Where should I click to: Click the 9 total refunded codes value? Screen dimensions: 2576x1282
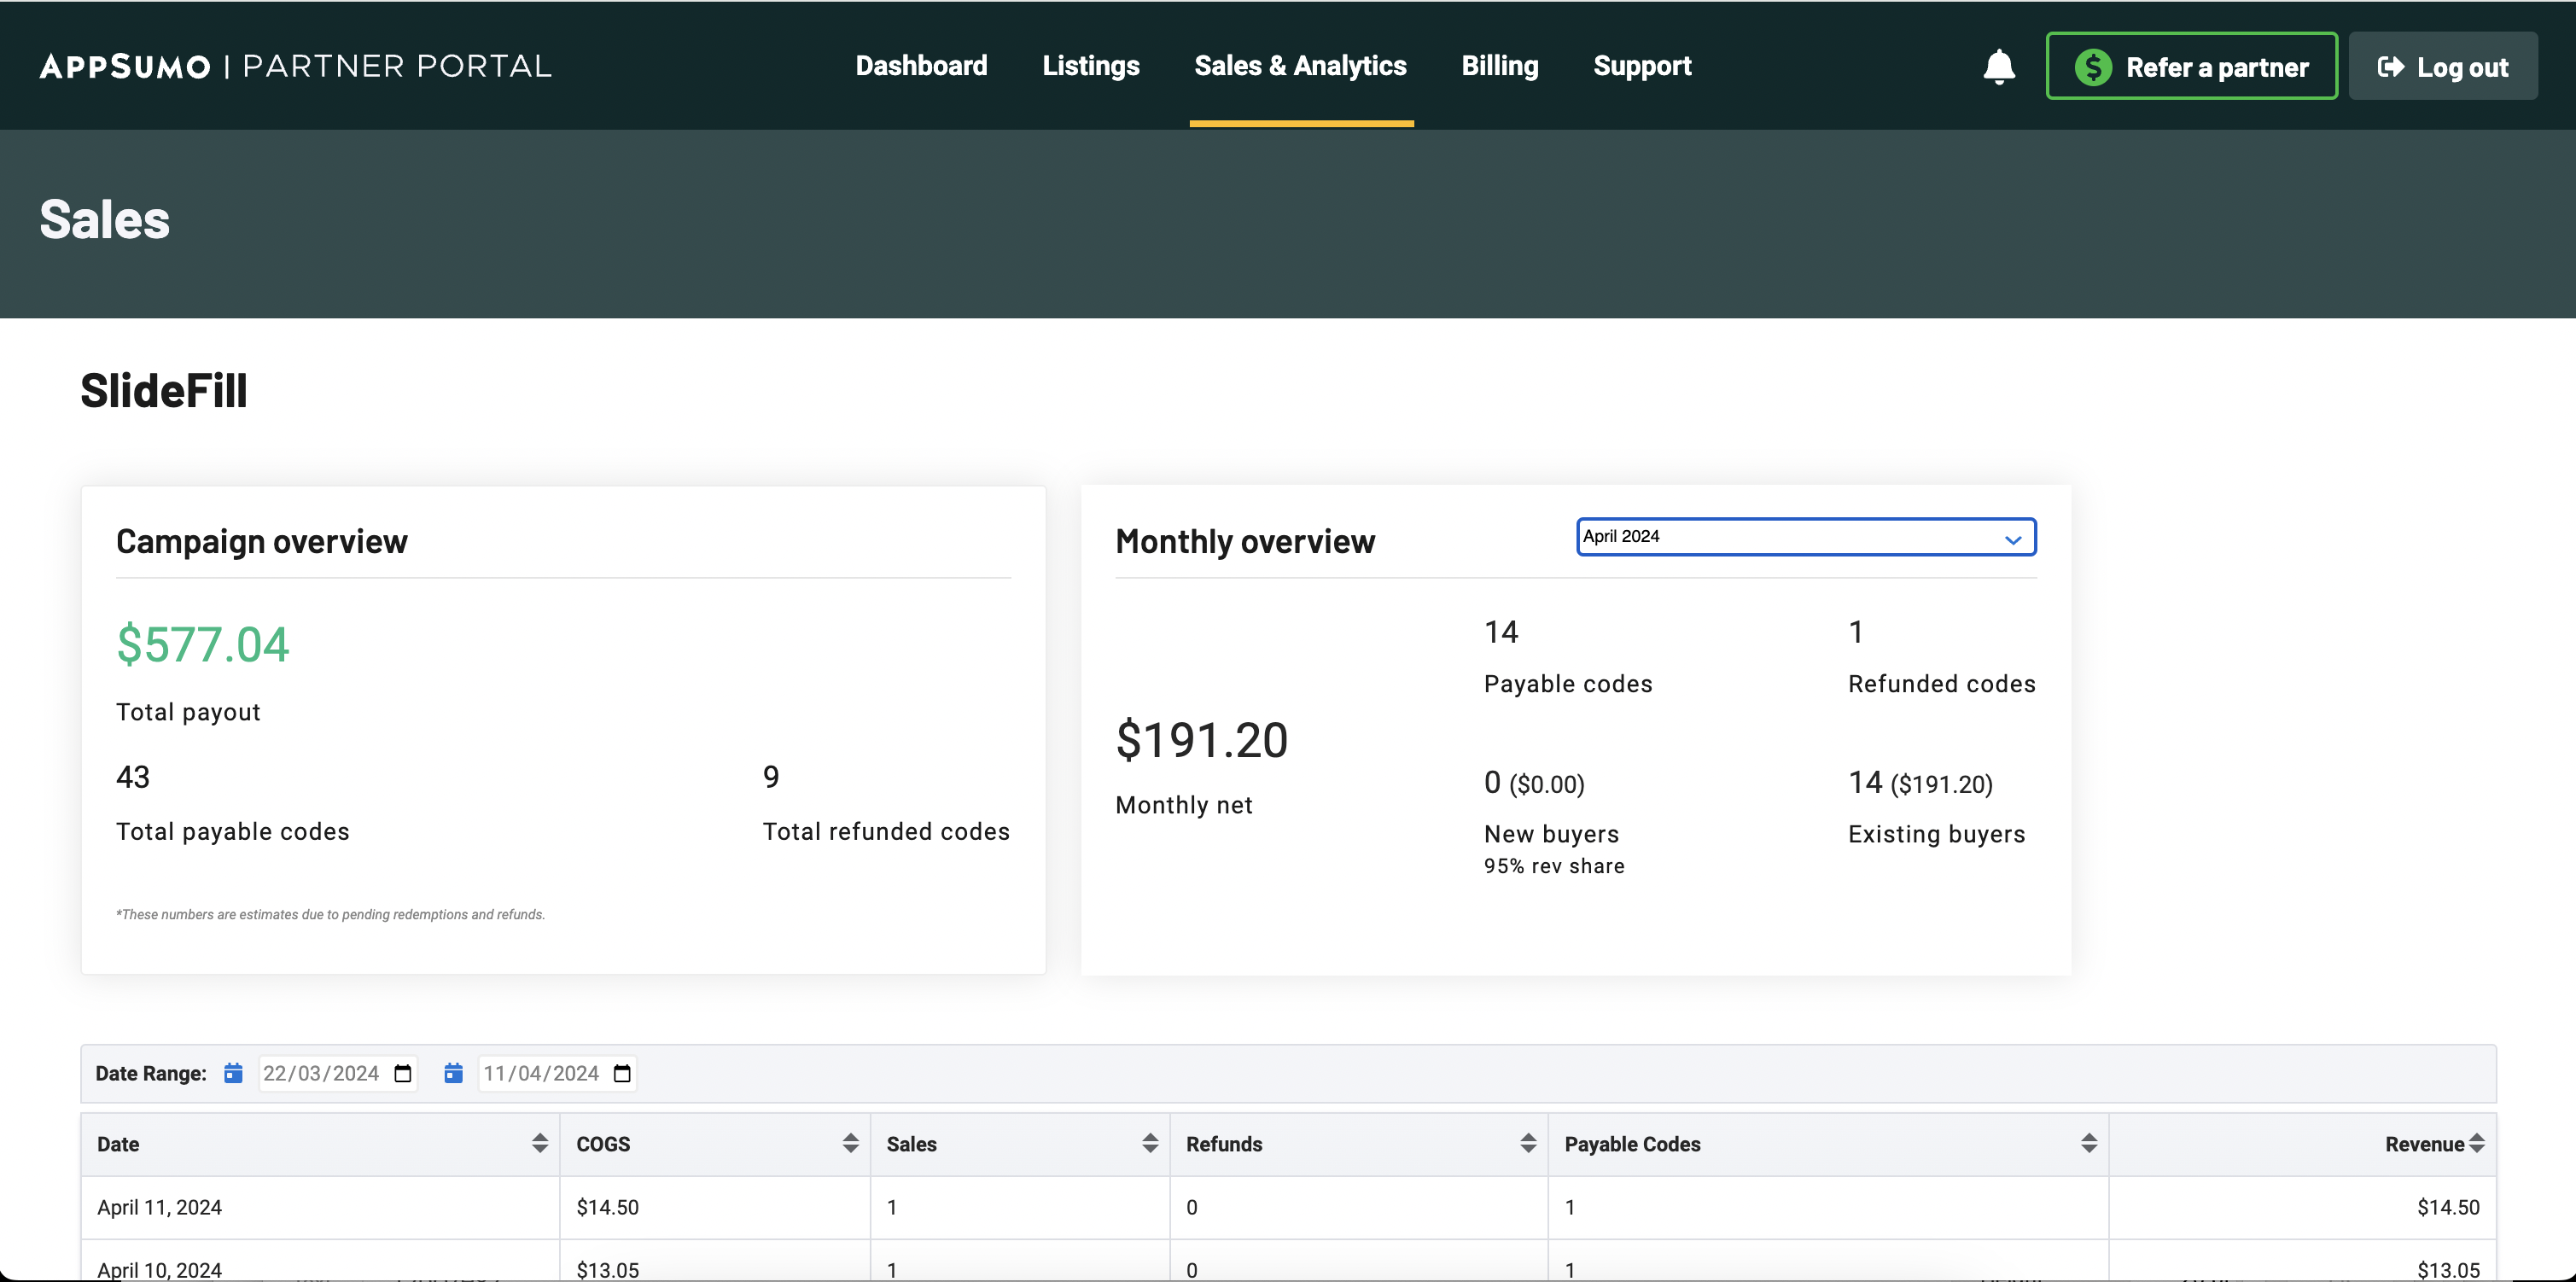click(x=771, y=777)
